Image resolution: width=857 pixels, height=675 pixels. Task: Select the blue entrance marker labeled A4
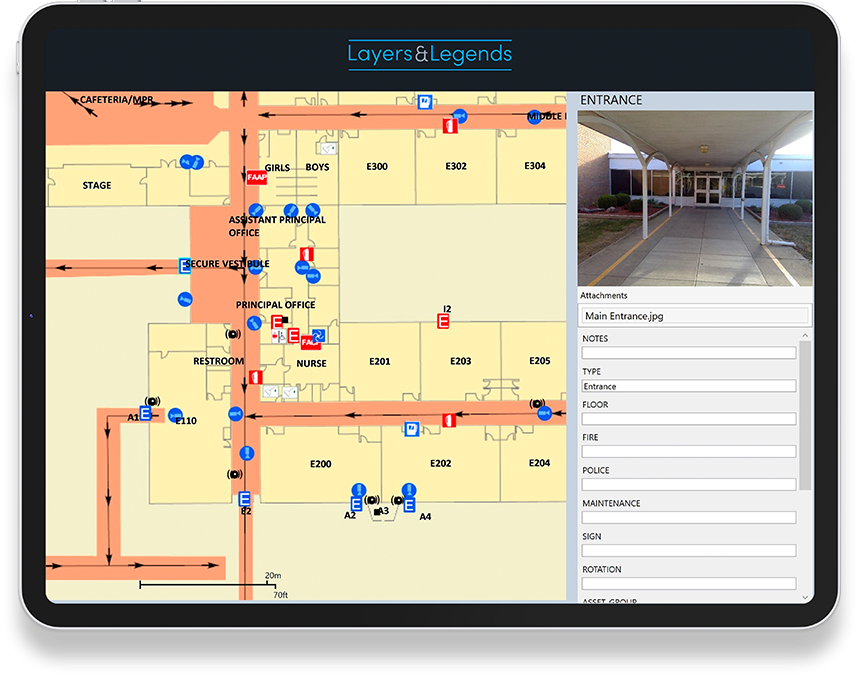point(409,505)
